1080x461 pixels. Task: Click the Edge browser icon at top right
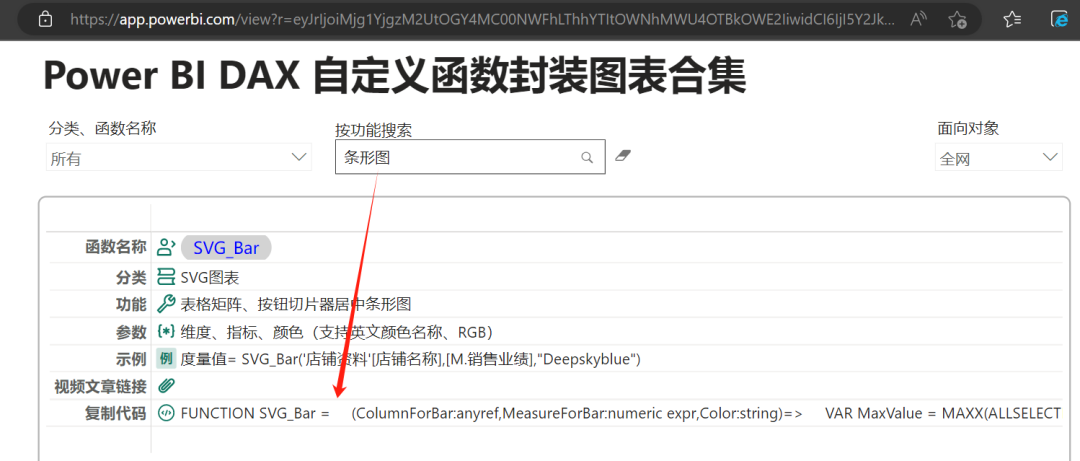[1059, 19]
